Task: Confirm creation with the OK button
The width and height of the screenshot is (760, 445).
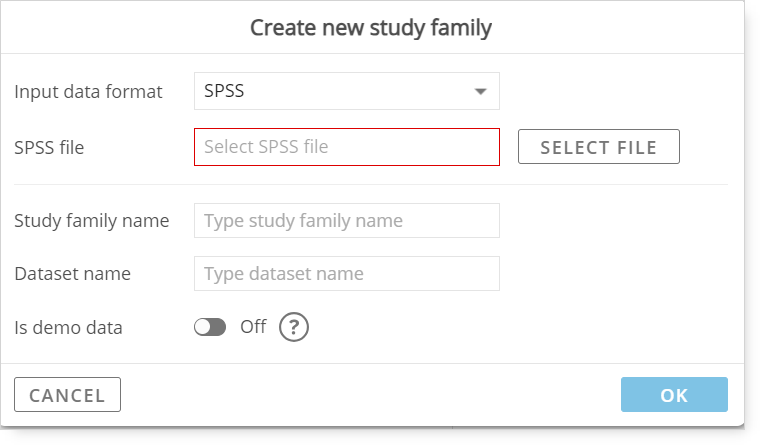Action: coord(674,395)
